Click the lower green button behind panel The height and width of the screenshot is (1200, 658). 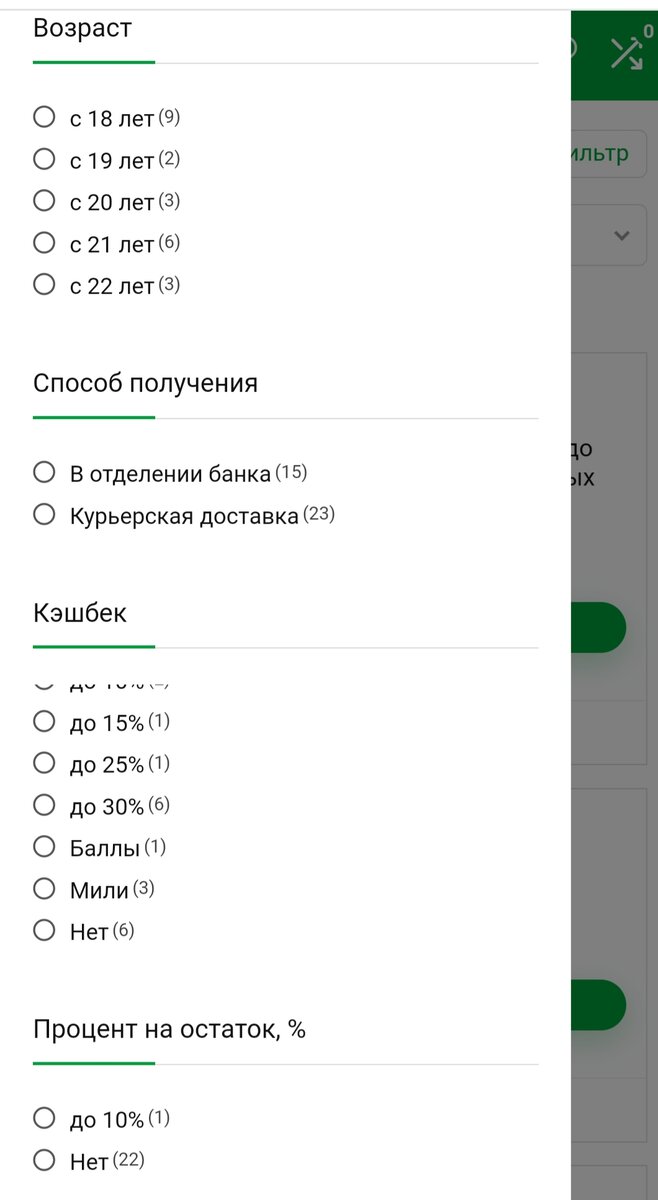[x=598, y=1005]
